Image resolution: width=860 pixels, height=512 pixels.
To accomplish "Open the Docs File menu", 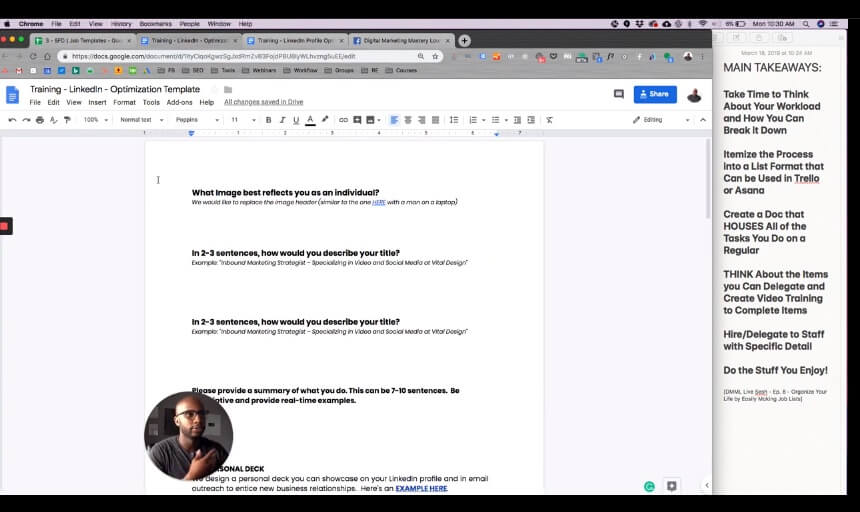I will click(x=35, y=103).
